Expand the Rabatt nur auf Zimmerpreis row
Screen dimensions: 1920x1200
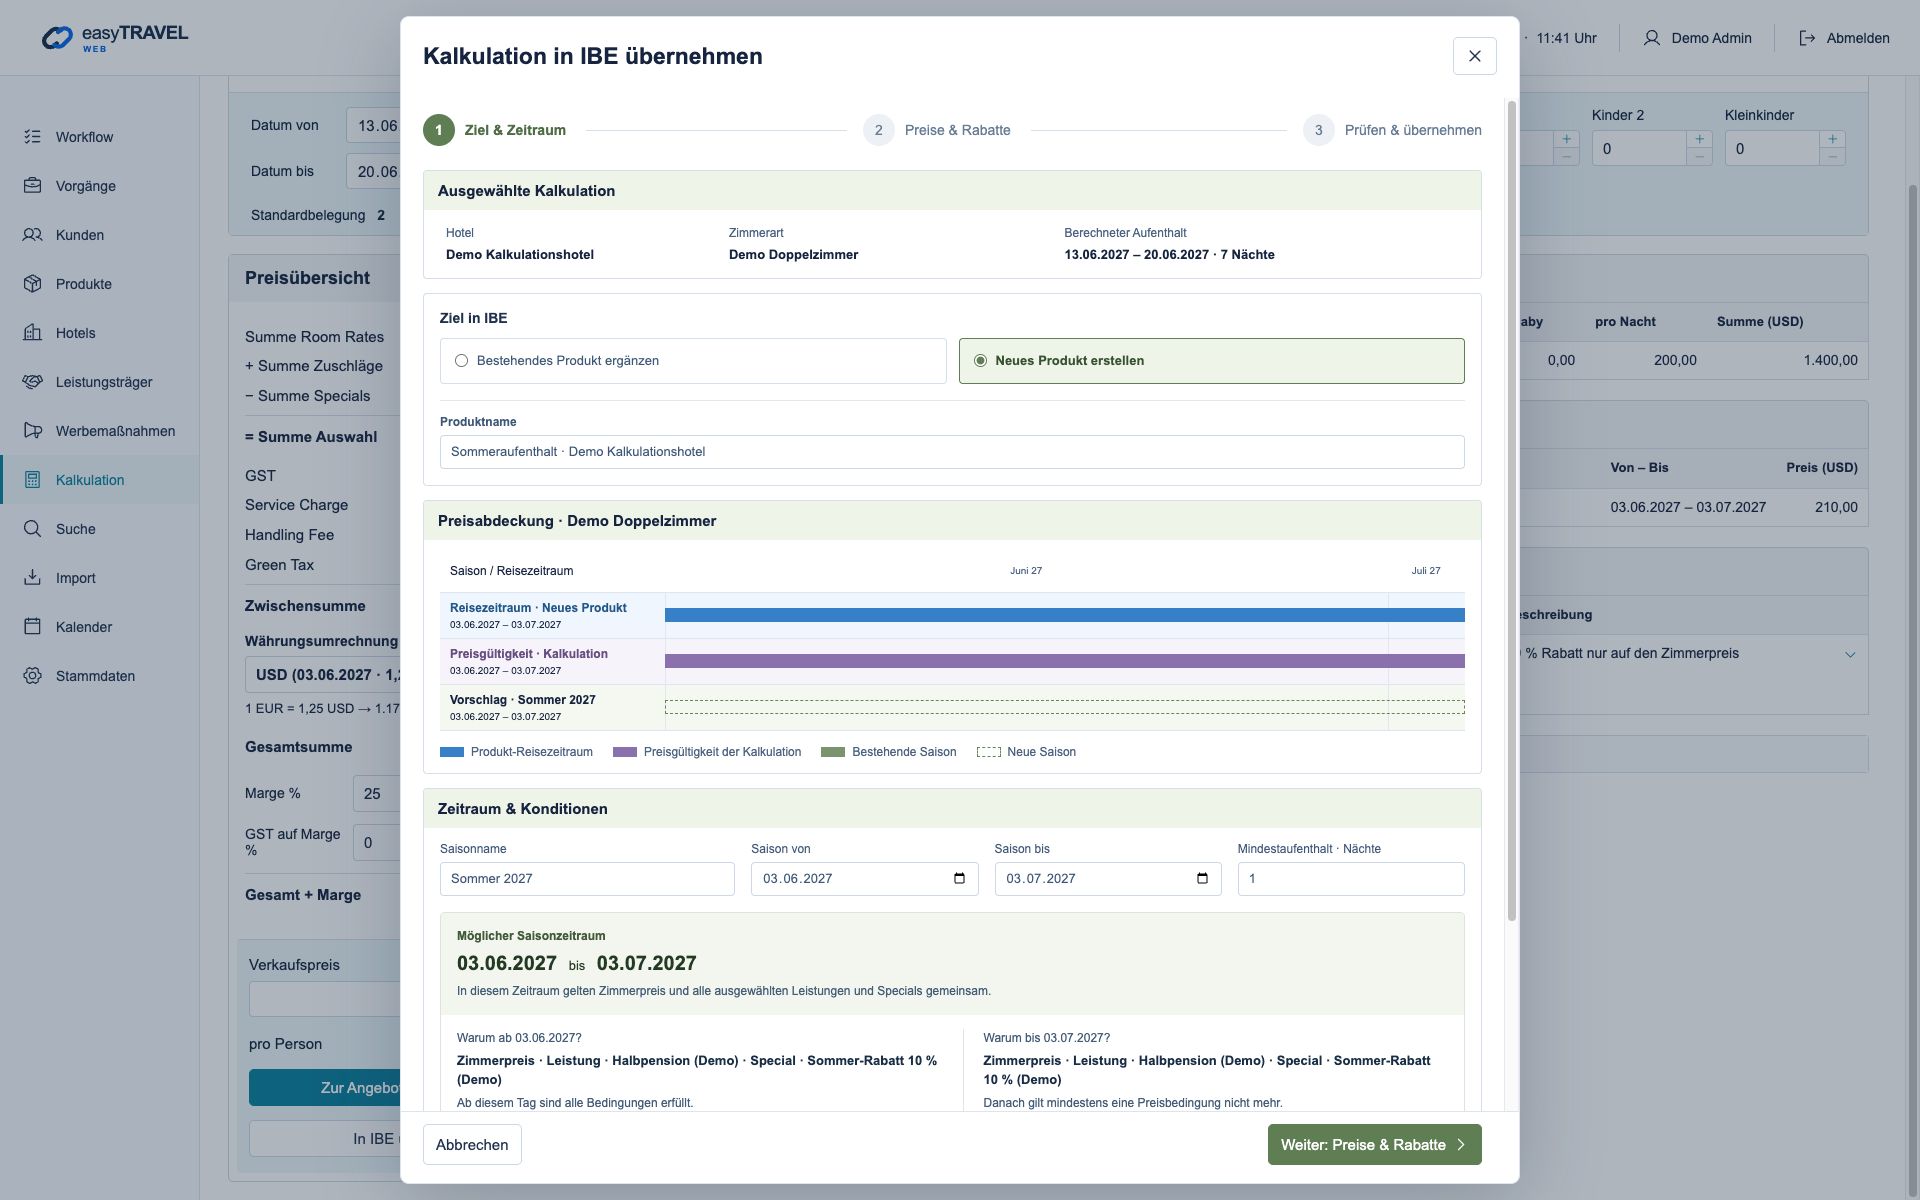click(x=1850, y=654)
